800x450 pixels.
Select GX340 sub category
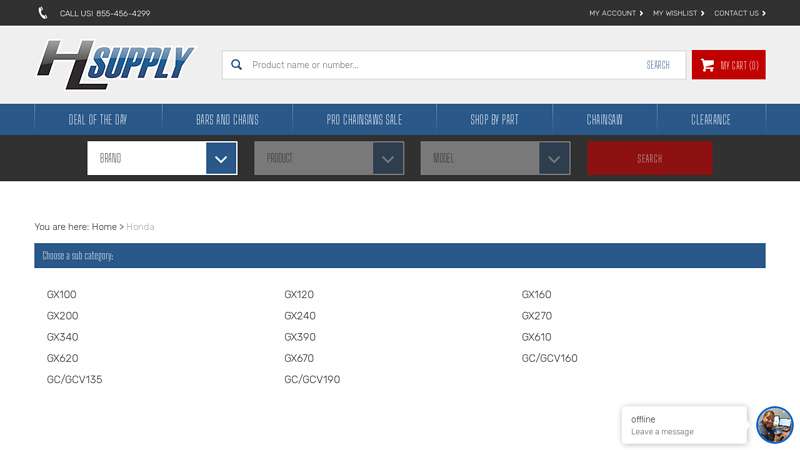pyautogui.click(x=62, y=337)
